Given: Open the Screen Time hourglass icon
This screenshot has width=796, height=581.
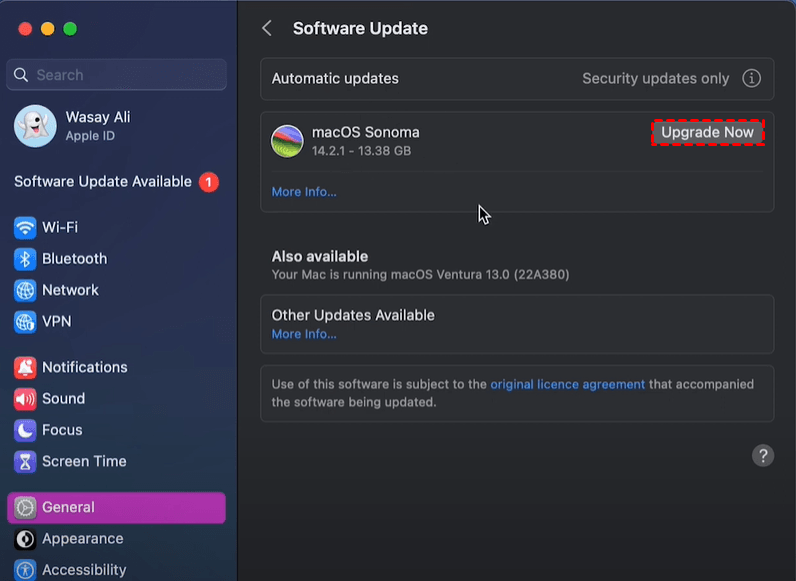Looking at the screenshot, I should (25, 462).
